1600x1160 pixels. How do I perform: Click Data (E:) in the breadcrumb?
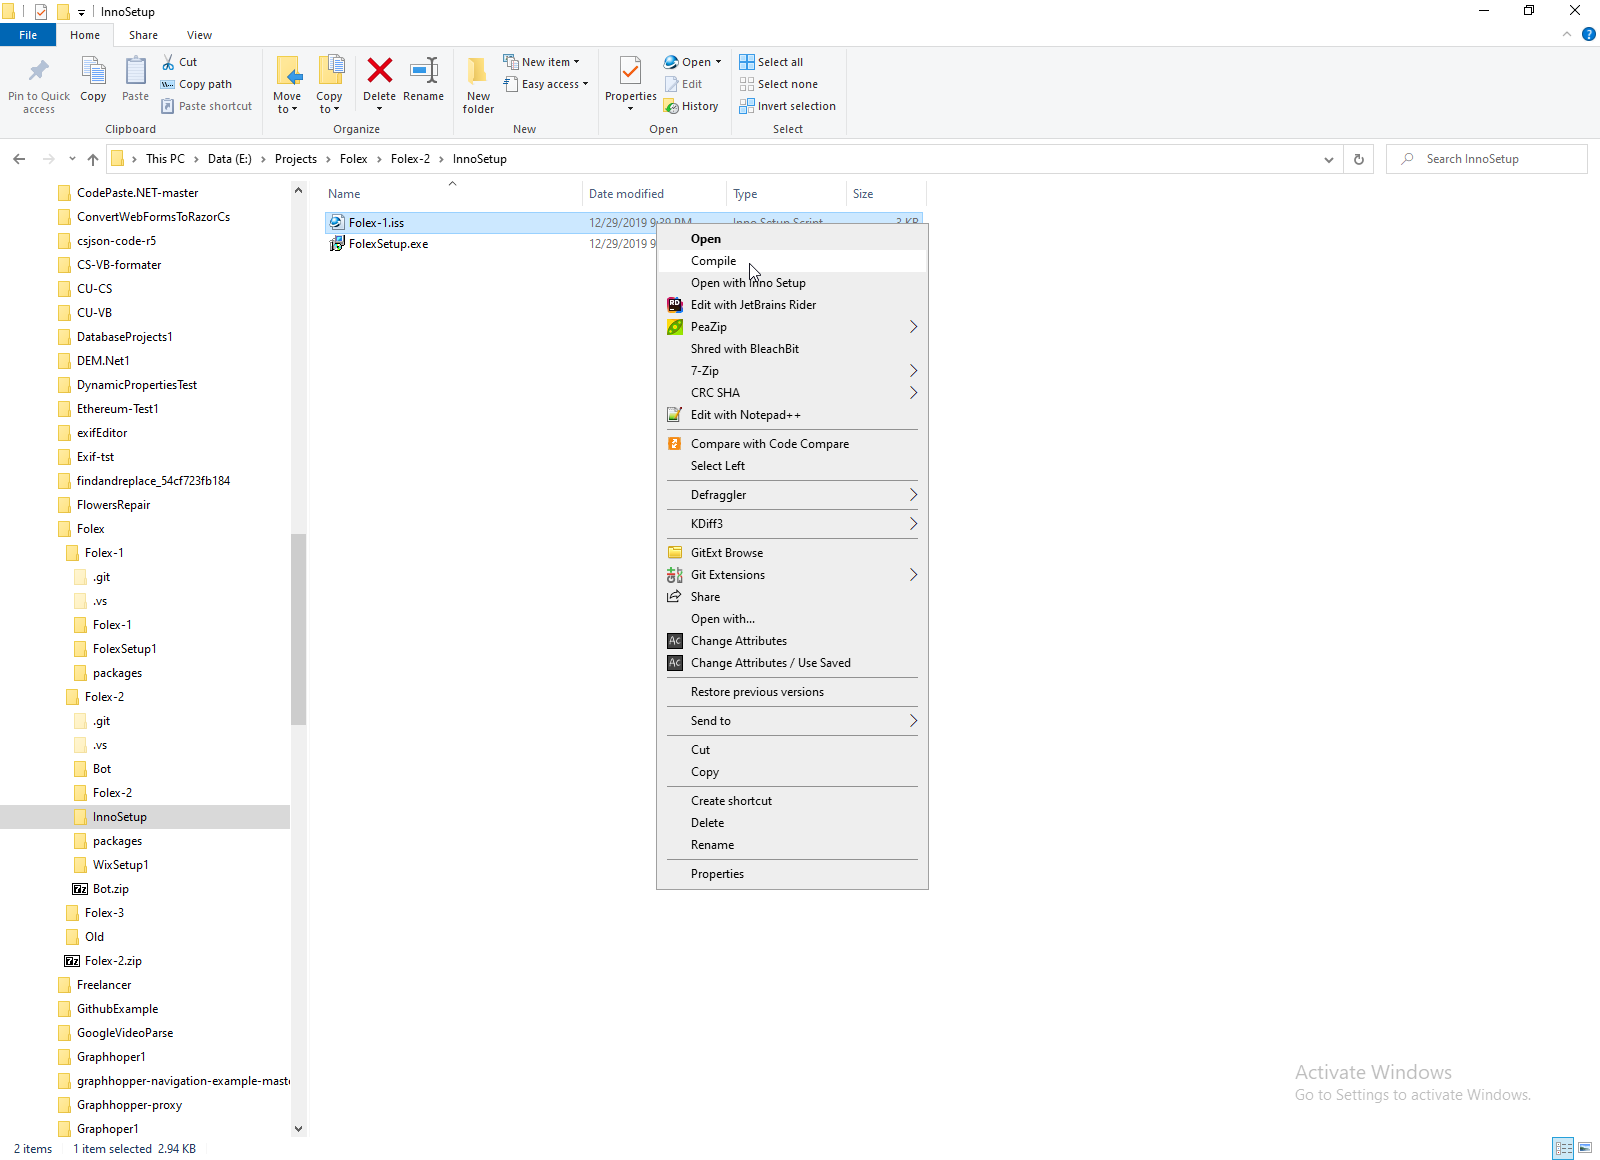tap(229, 159)
